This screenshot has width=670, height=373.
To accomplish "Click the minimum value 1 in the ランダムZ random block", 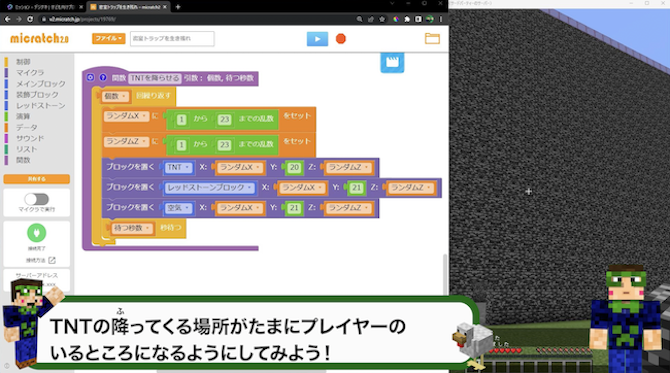I will tap(182, 145).
